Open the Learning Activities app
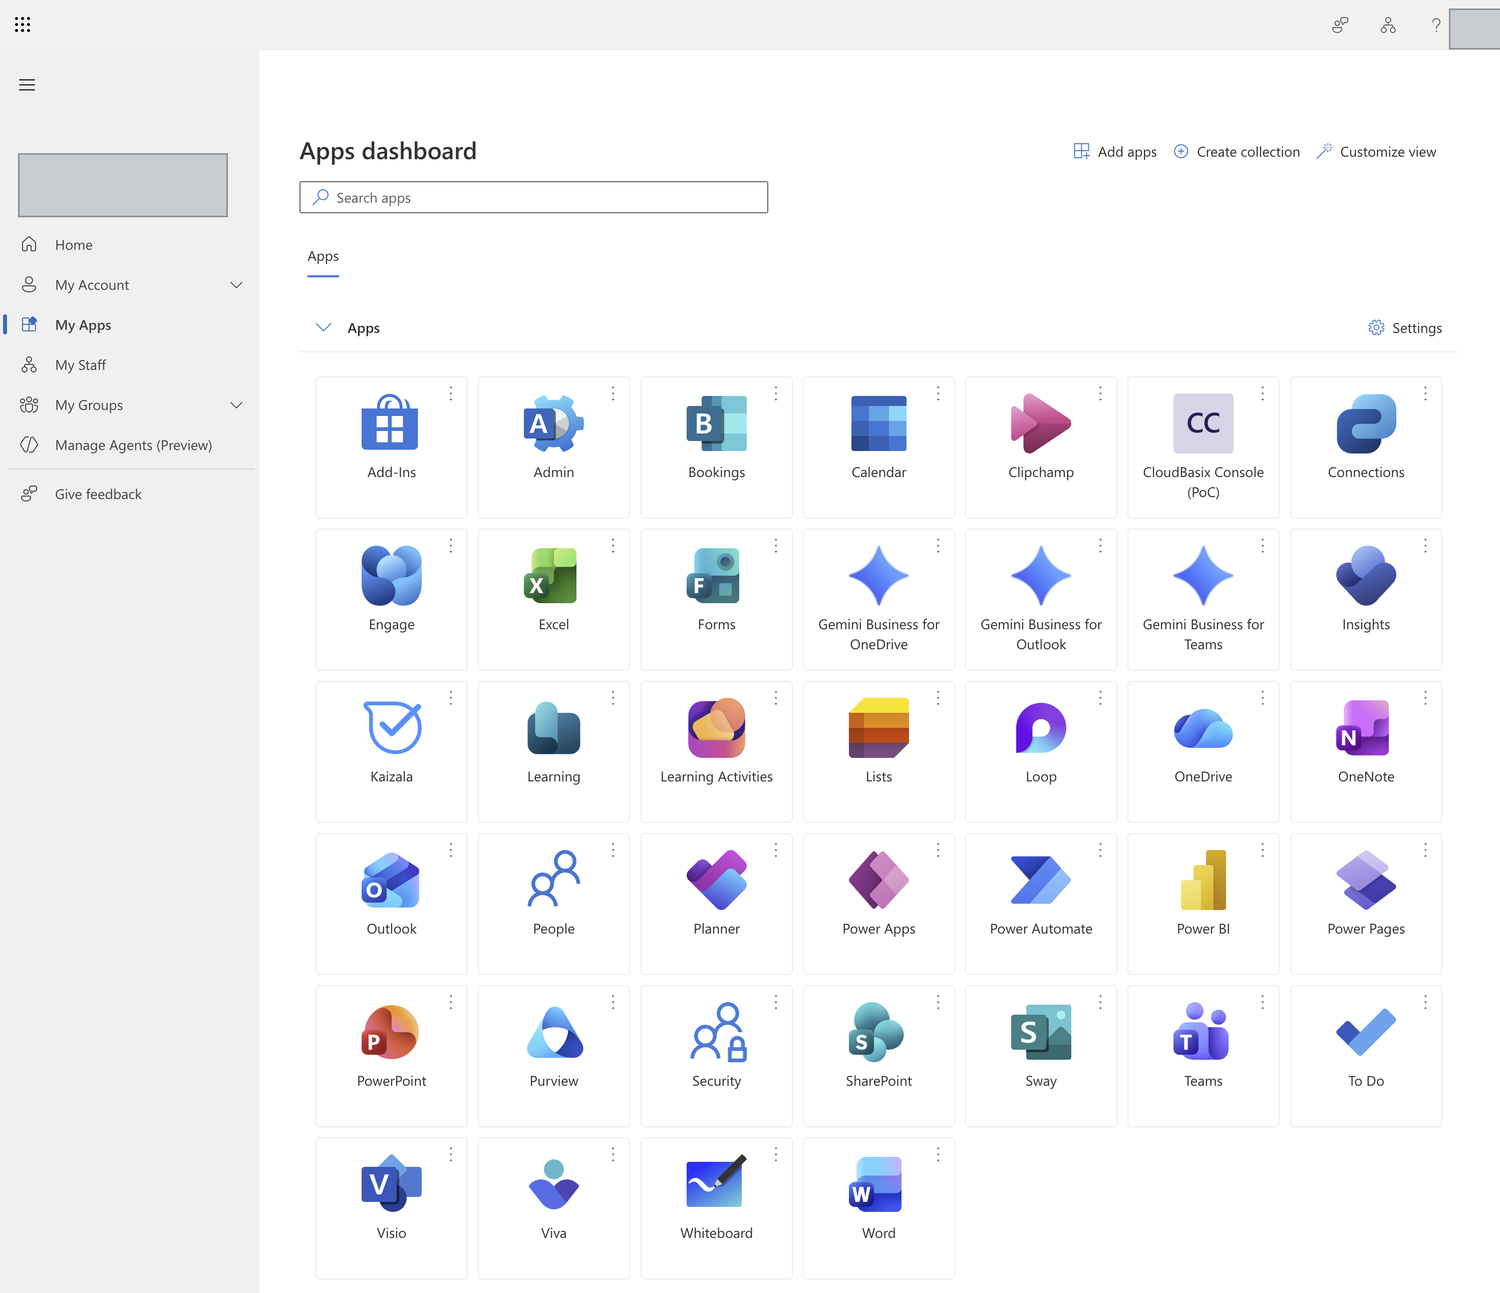Viewport: 1500px width, 1293px height. 716,751
